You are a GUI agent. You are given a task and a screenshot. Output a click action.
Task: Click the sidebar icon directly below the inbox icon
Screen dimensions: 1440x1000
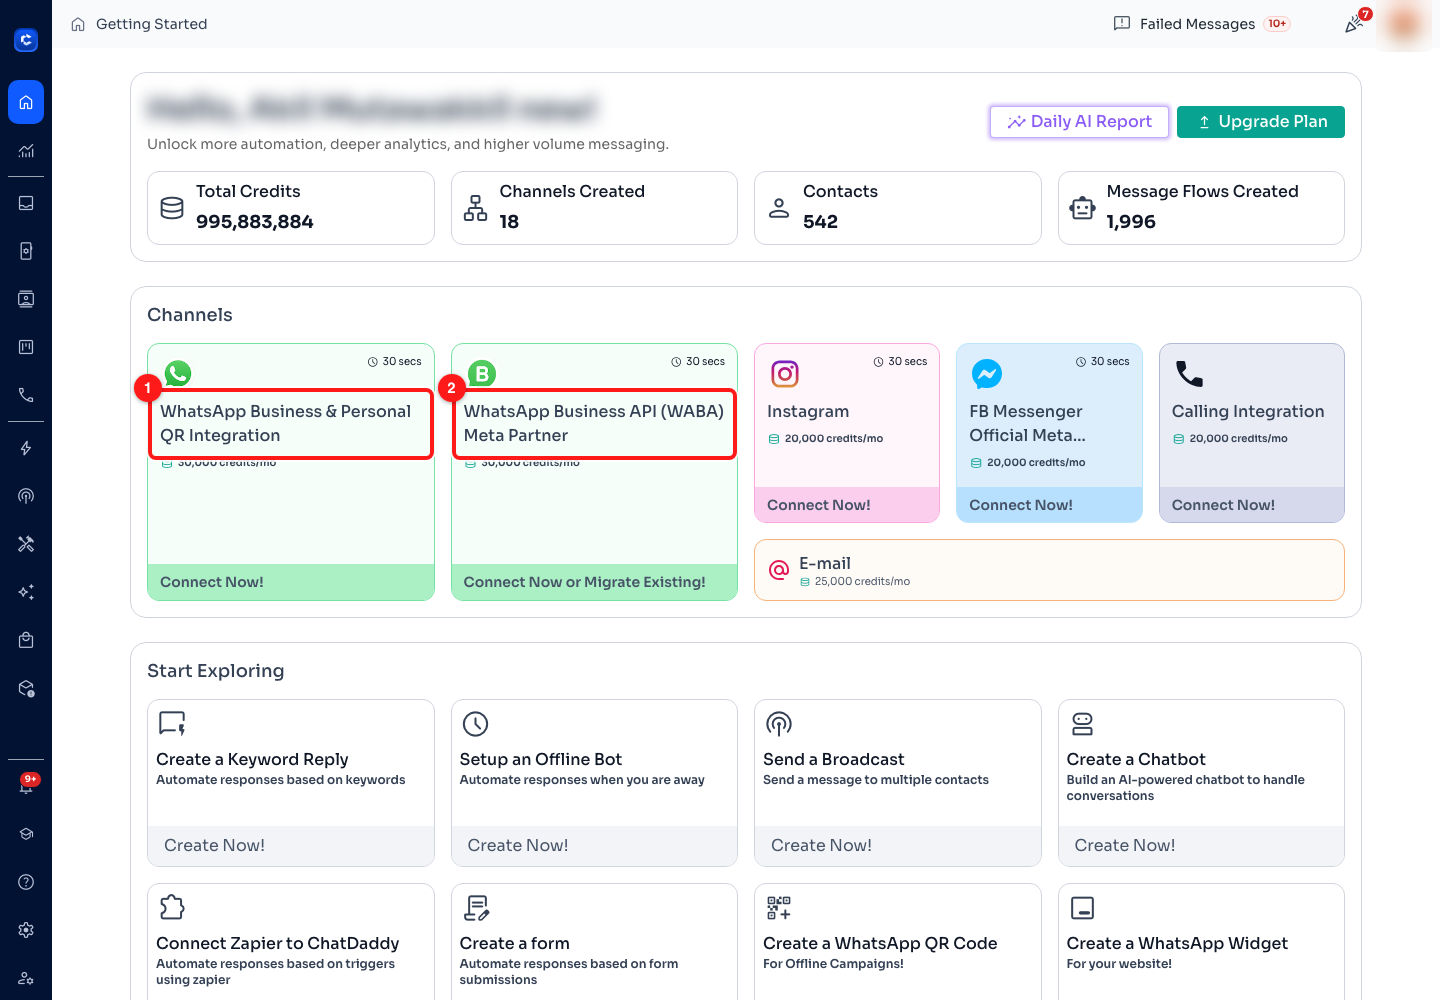coord(26,251)
